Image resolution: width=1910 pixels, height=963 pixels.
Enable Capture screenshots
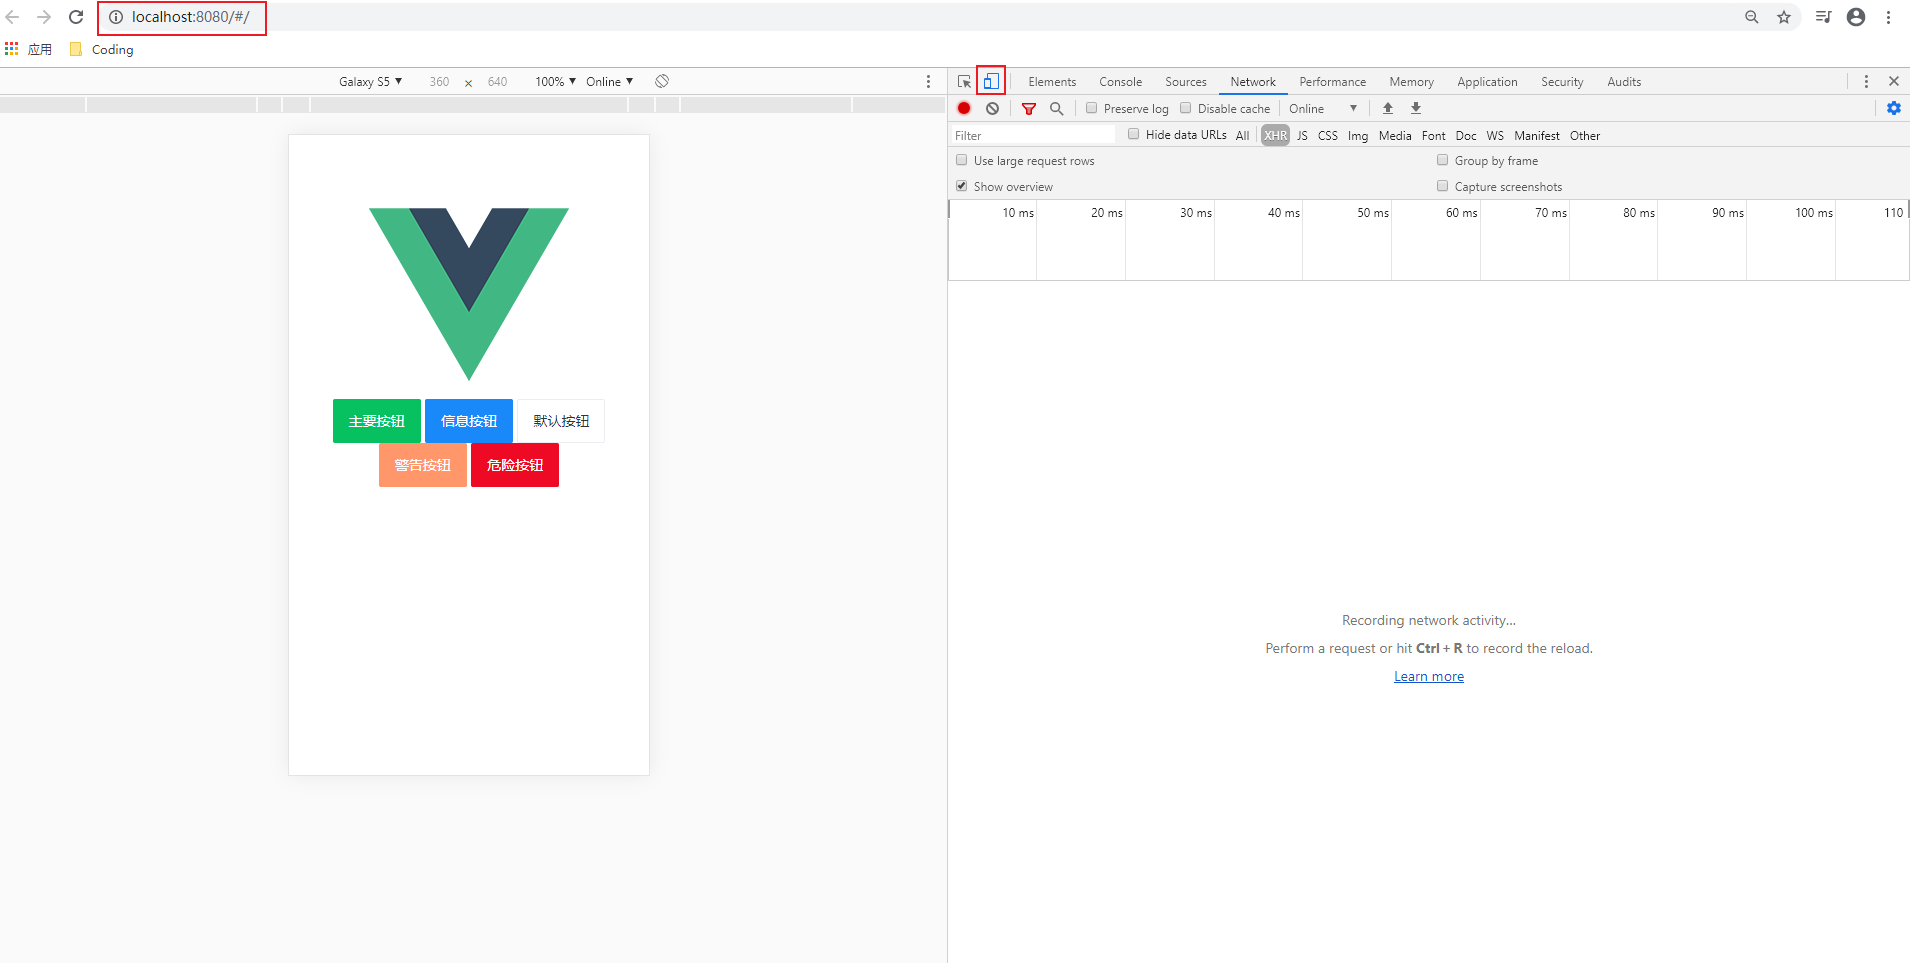coord(1443,186)
